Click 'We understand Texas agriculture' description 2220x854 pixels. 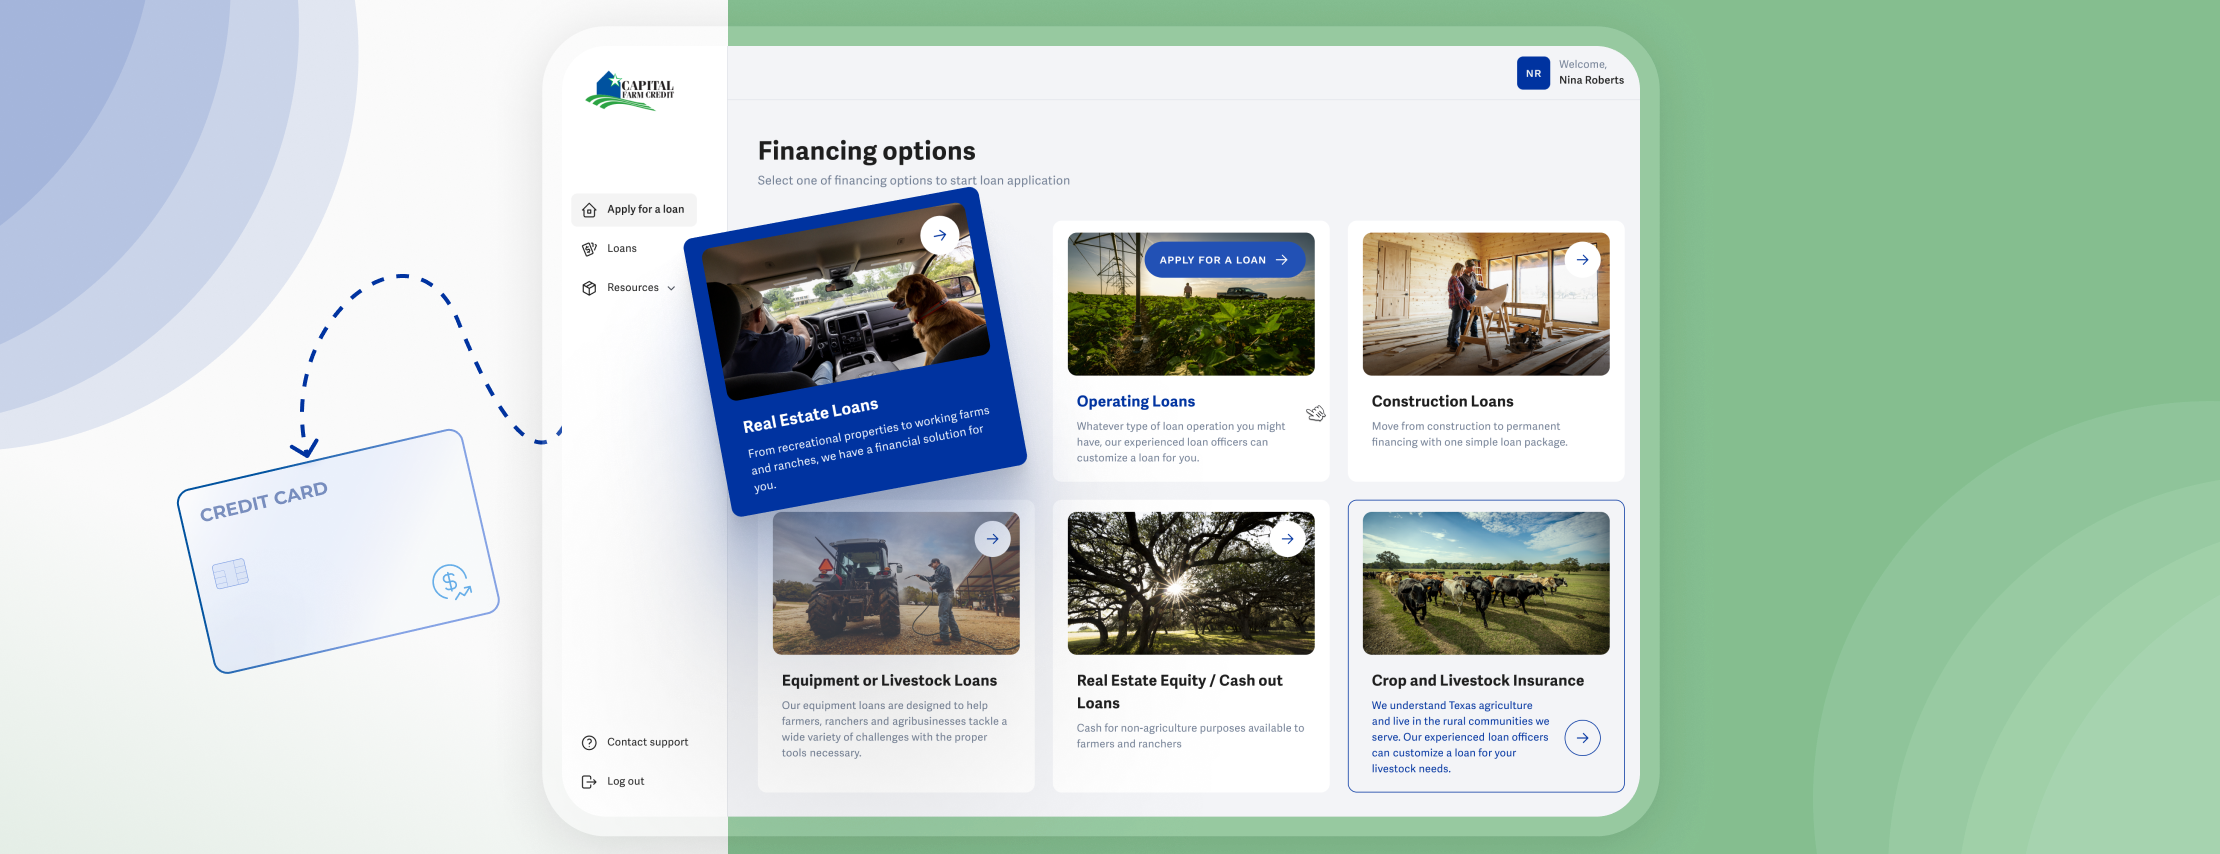click(1460, 737)
